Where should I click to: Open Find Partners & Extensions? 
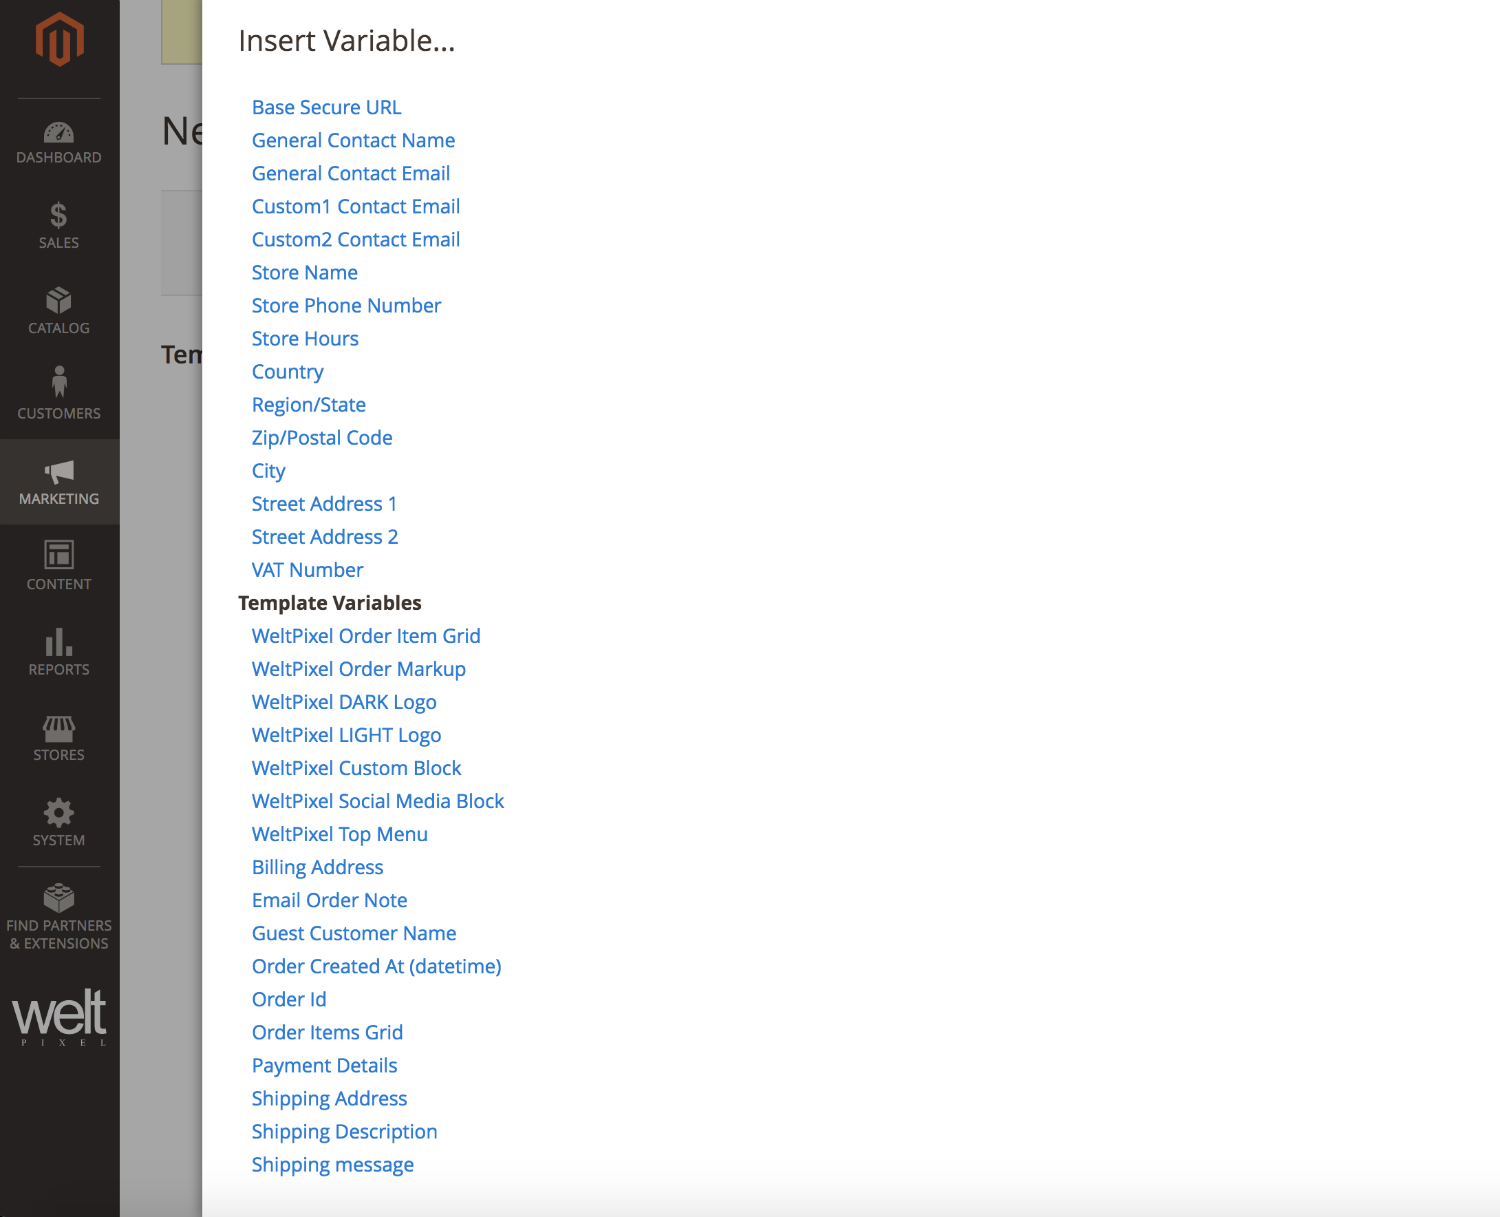click(x=59, y=900)
